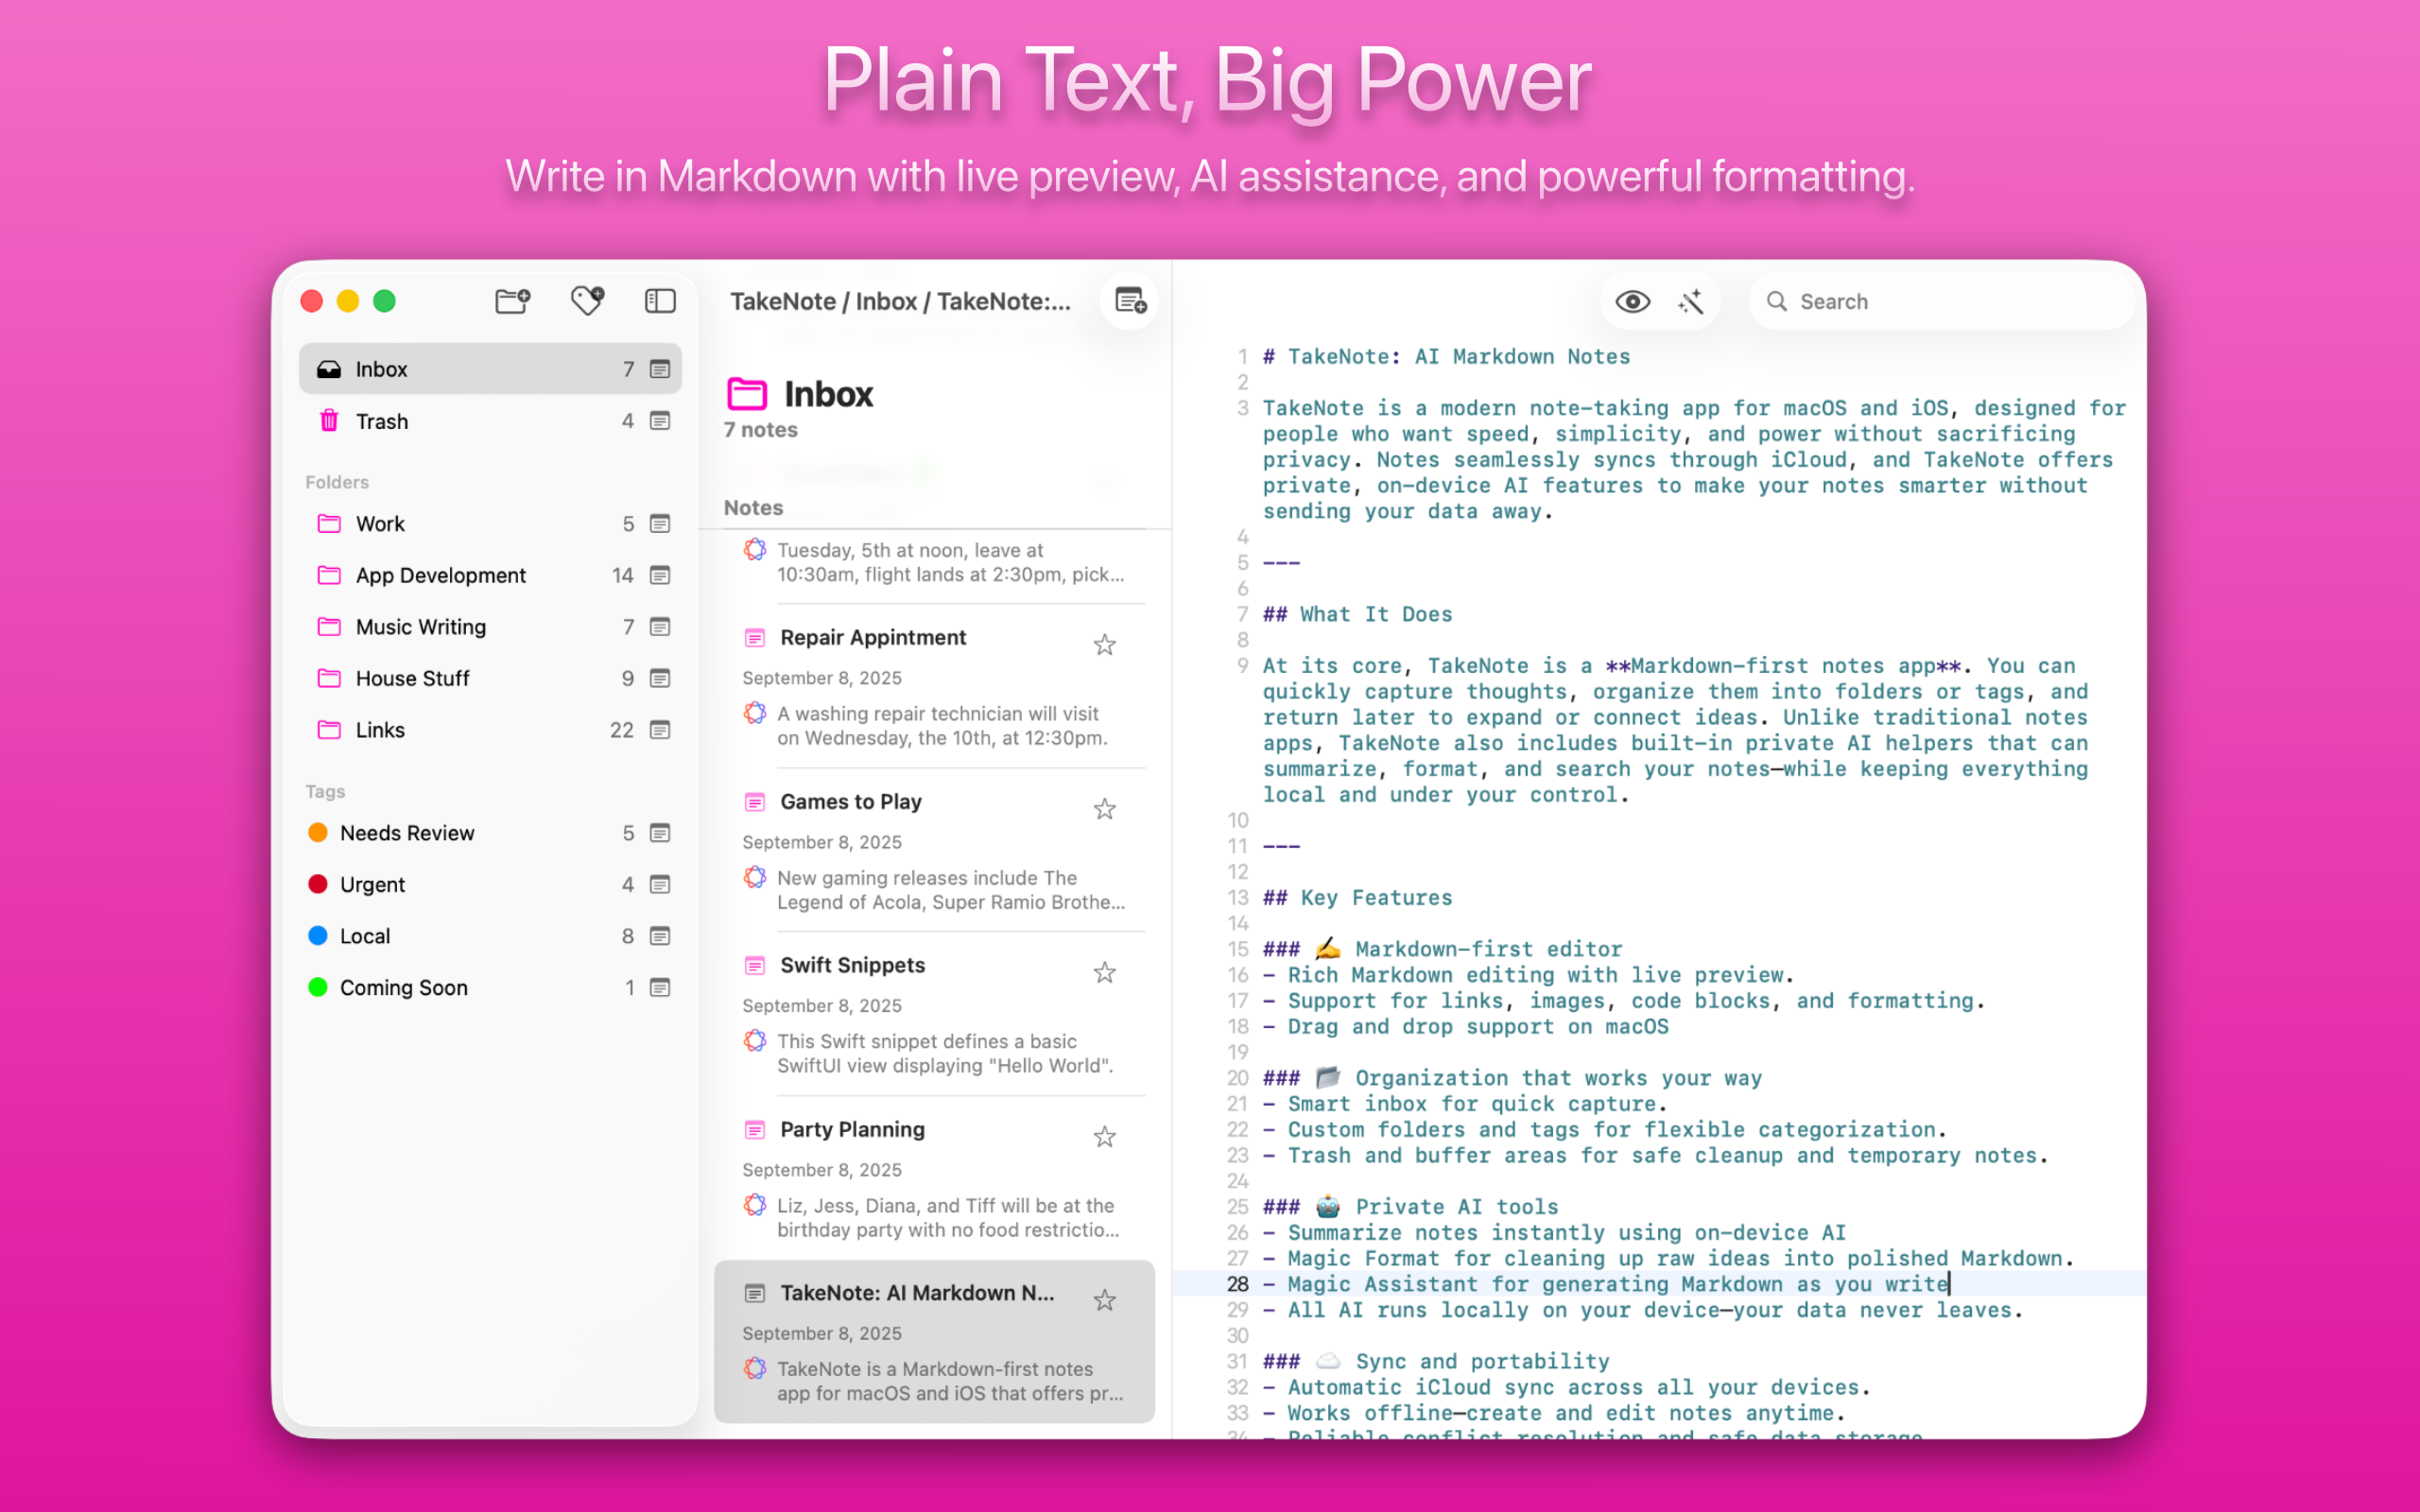Click the Magic Format wand icon
This screenshot has height=1512, width=2420.
1691,301
